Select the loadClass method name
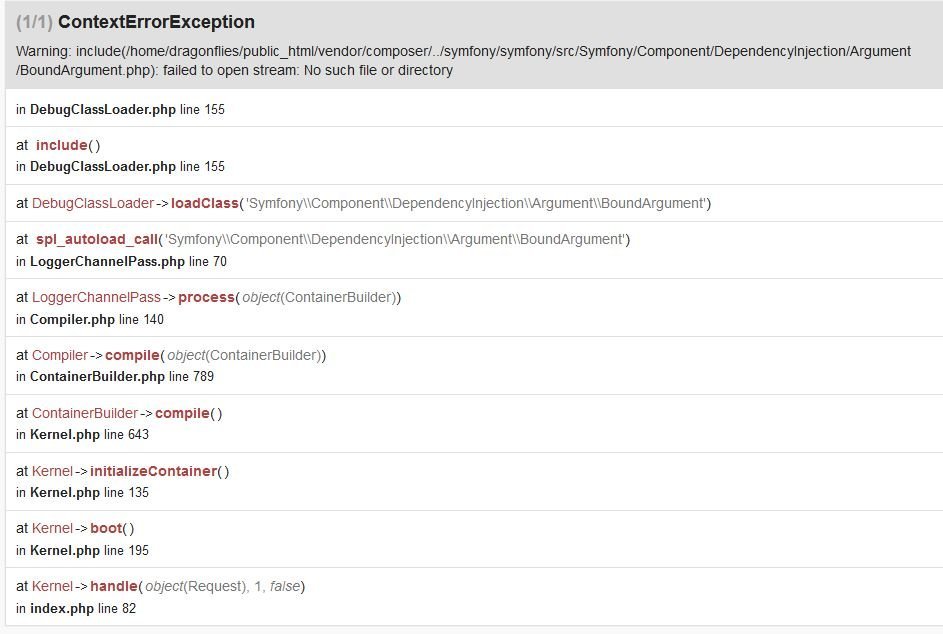943x634 pixels. point(205,203)
